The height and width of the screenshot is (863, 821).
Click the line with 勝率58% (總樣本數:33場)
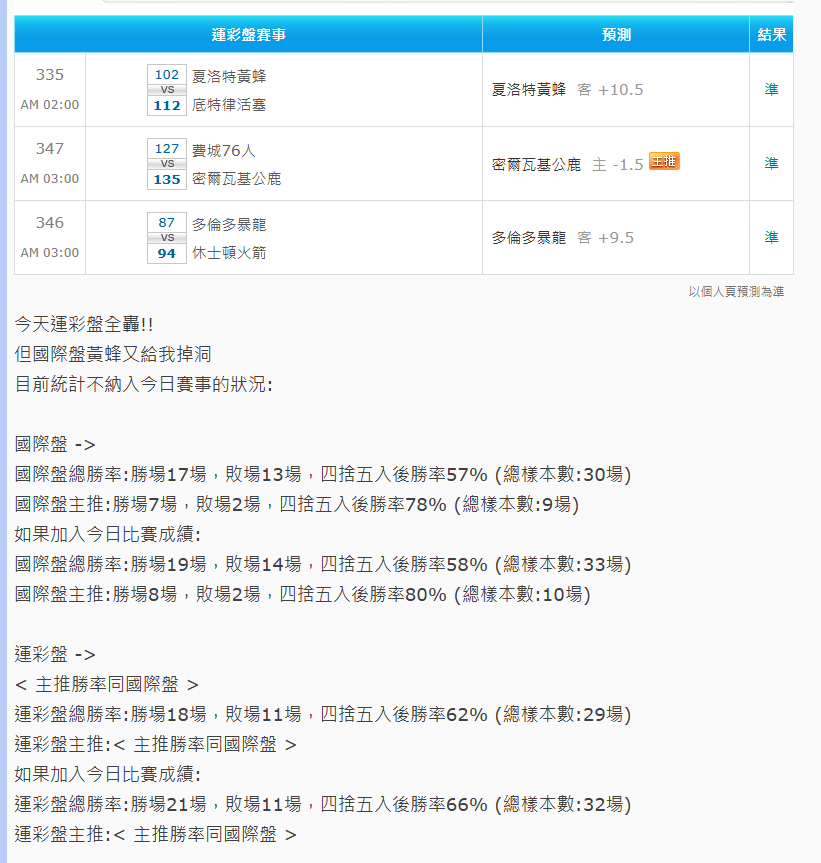click(x=323, y=565)
